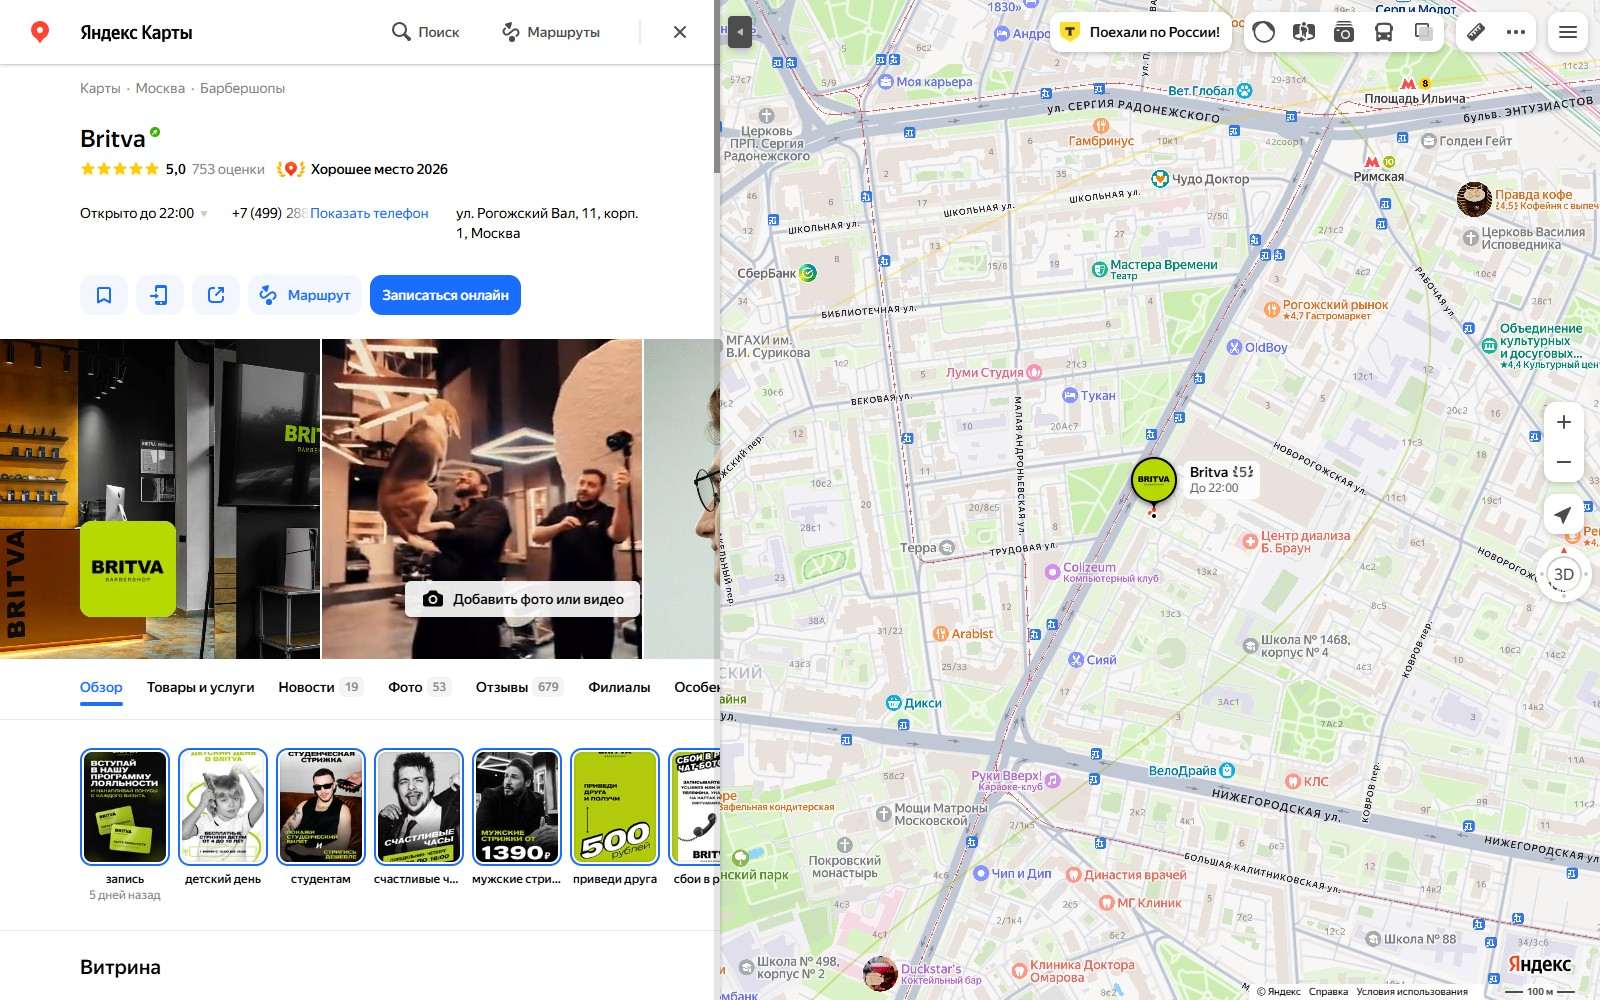1600x1000 pixels.
Task: Open the map layers selector
Action: (x=1424, y=32)
